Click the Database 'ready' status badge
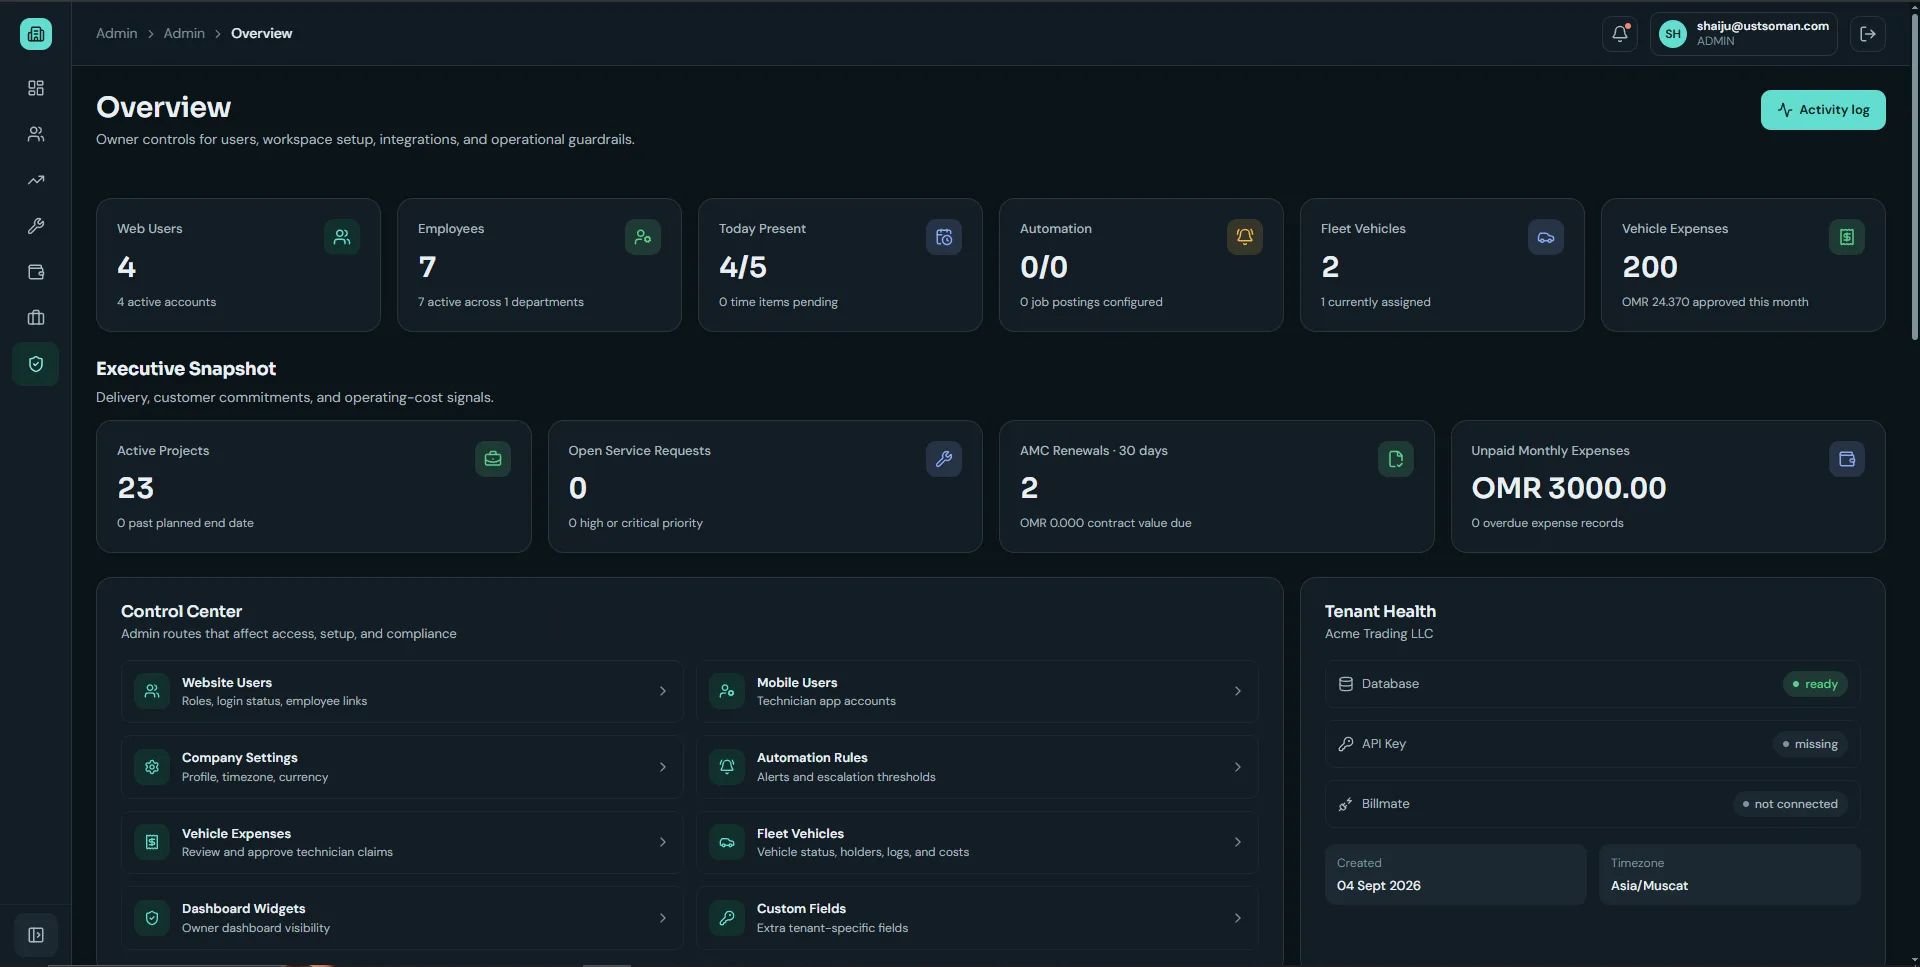The height and width of the screenshot is (967, 1920). (1815, 684)
